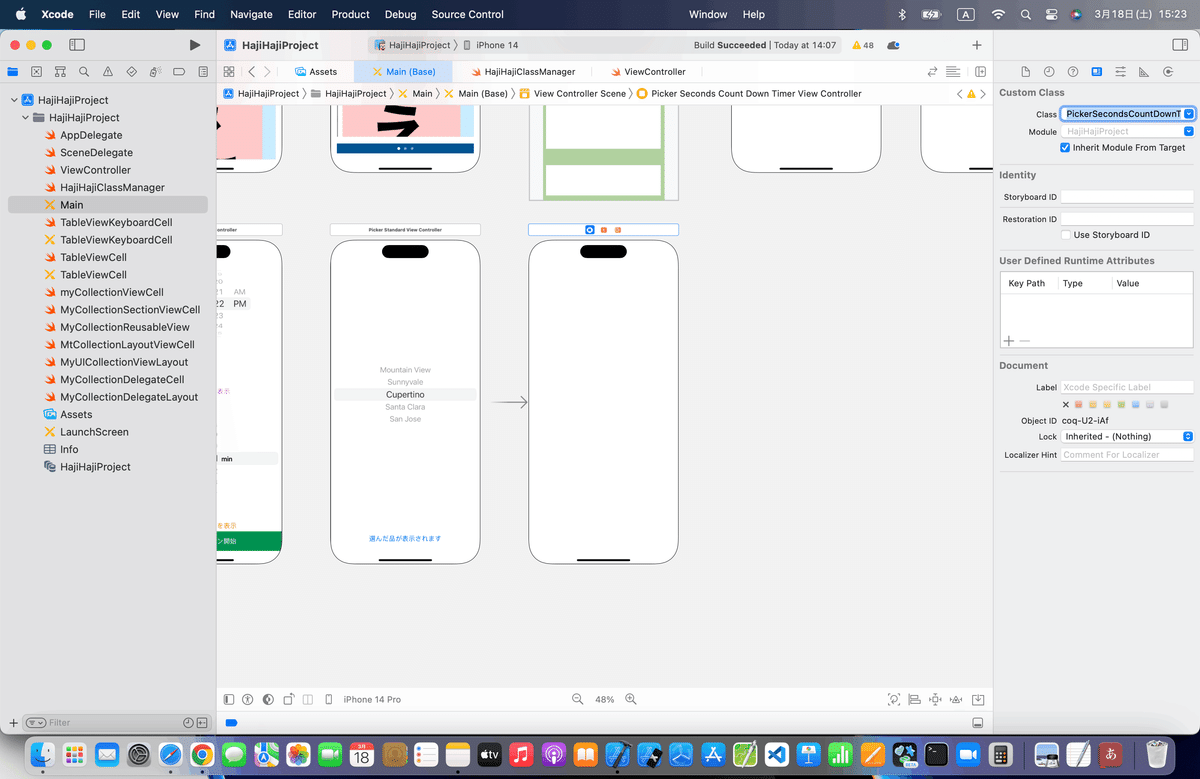
Task: Pick the green document label color
Action: [1122, 405]
